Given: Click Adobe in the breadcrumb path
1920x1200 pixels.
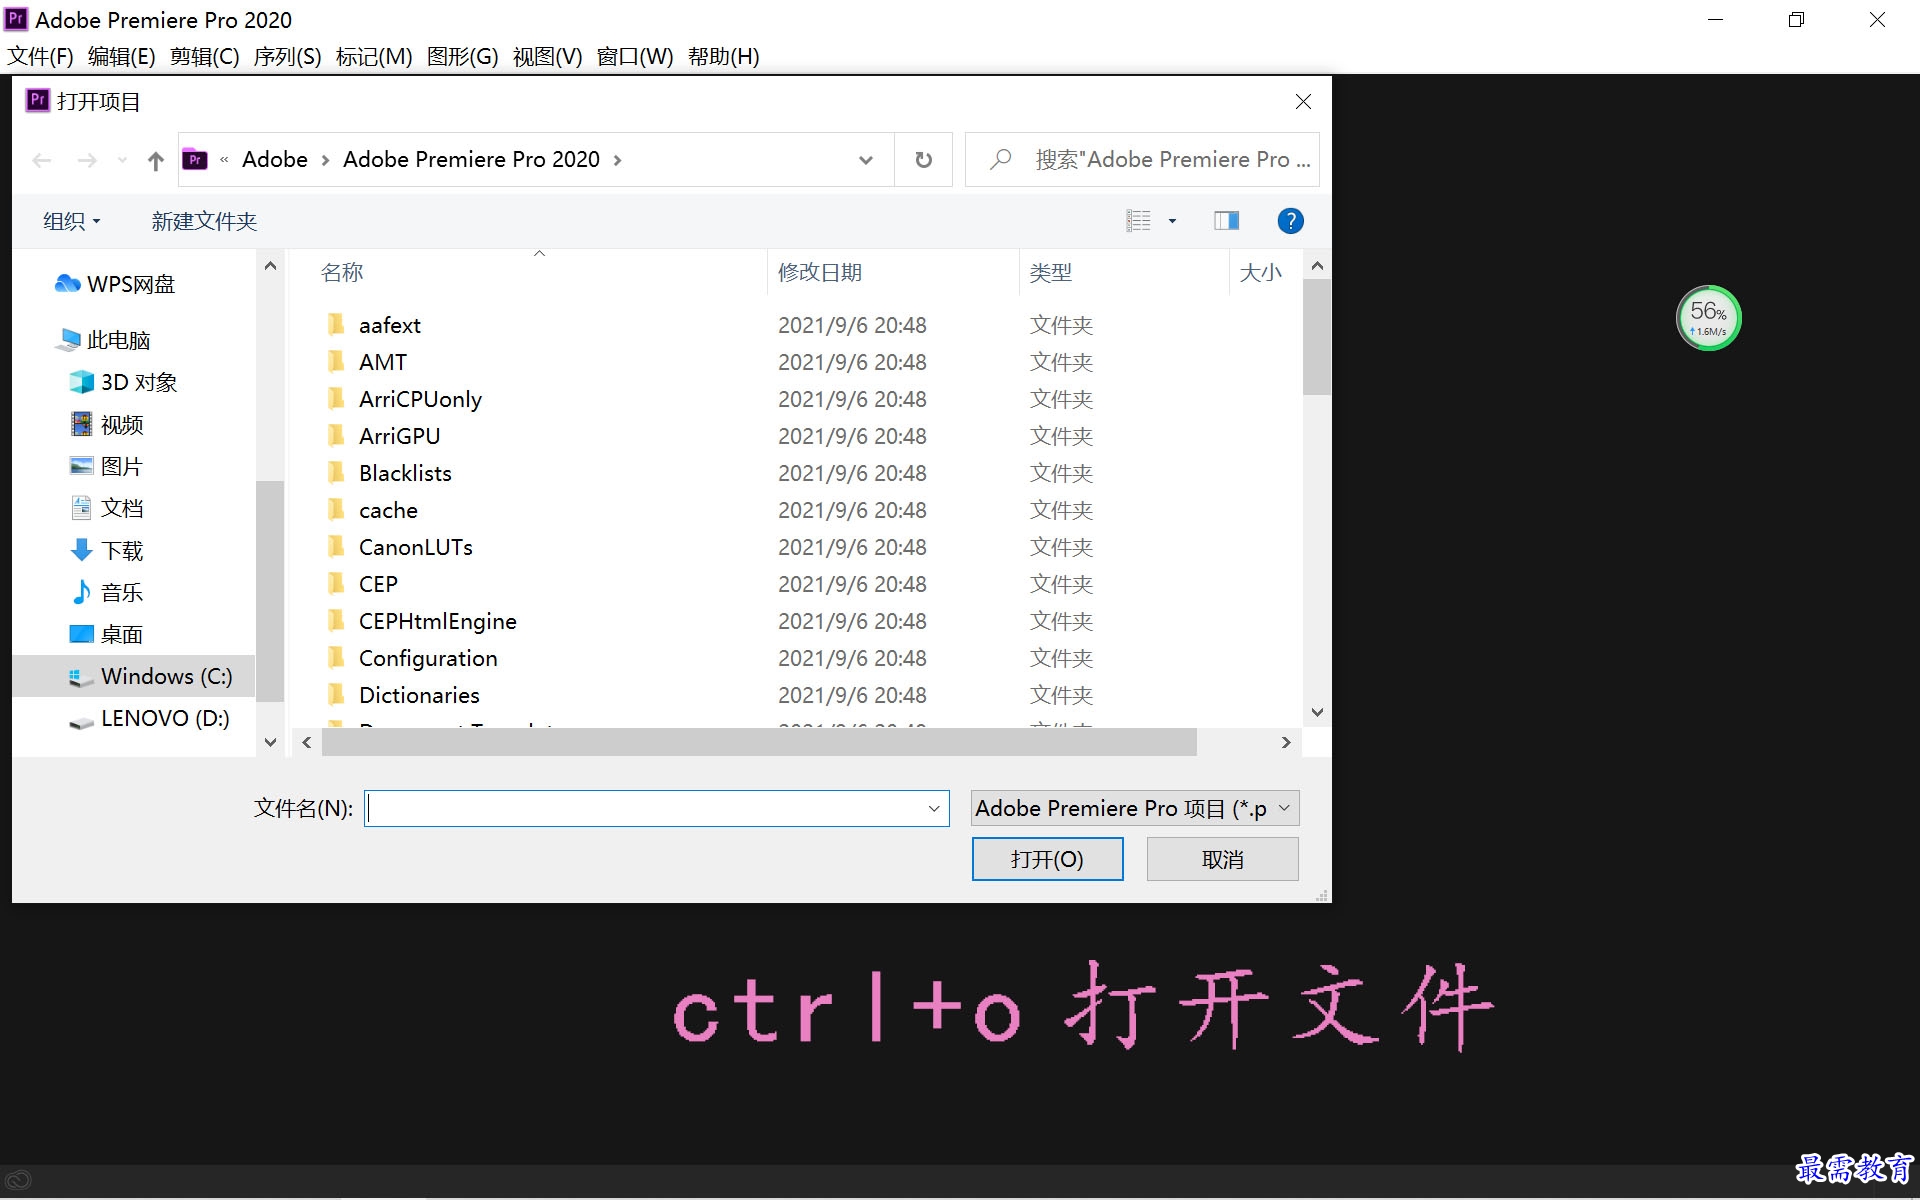Looking at the screenshot, I should pos(275,160).
